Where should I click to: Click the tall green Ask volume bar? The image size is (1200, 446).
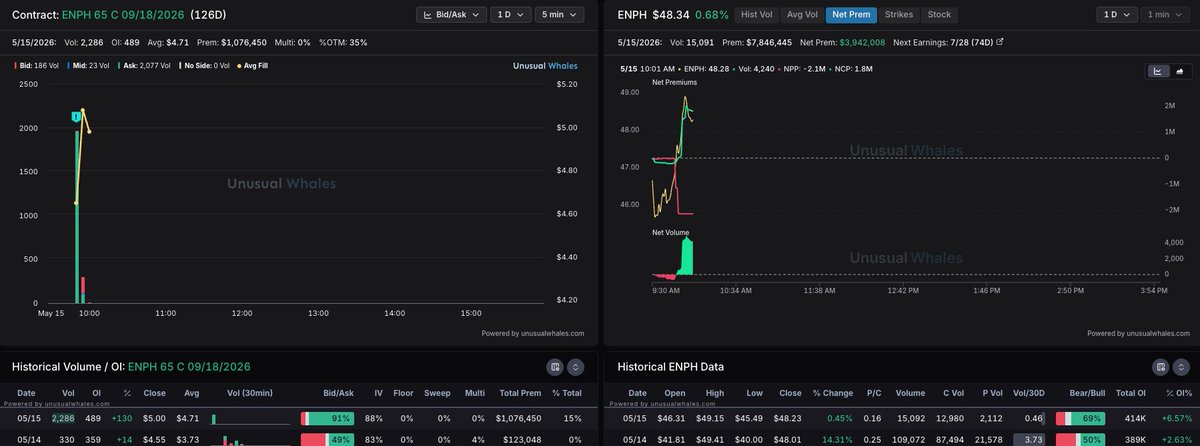76,215
